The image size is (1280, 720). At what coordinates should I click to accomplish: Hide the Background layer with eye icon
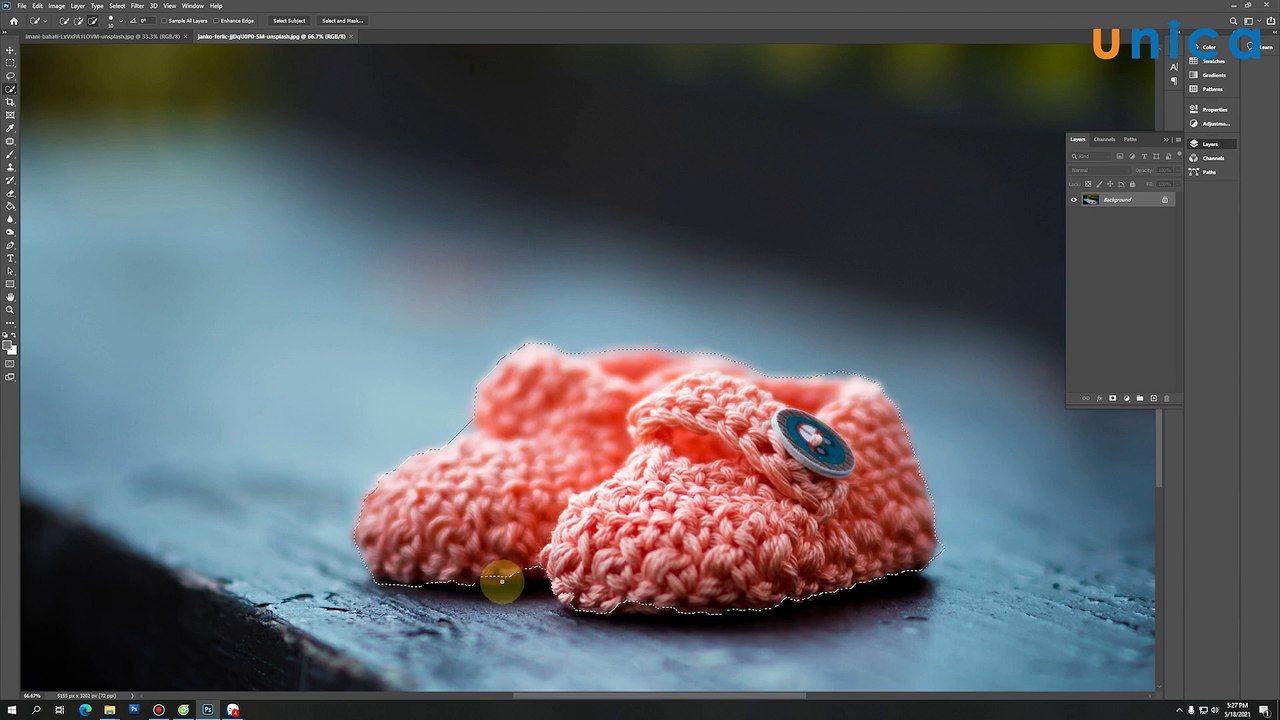pyautogui.click(x=1074, y=200)
